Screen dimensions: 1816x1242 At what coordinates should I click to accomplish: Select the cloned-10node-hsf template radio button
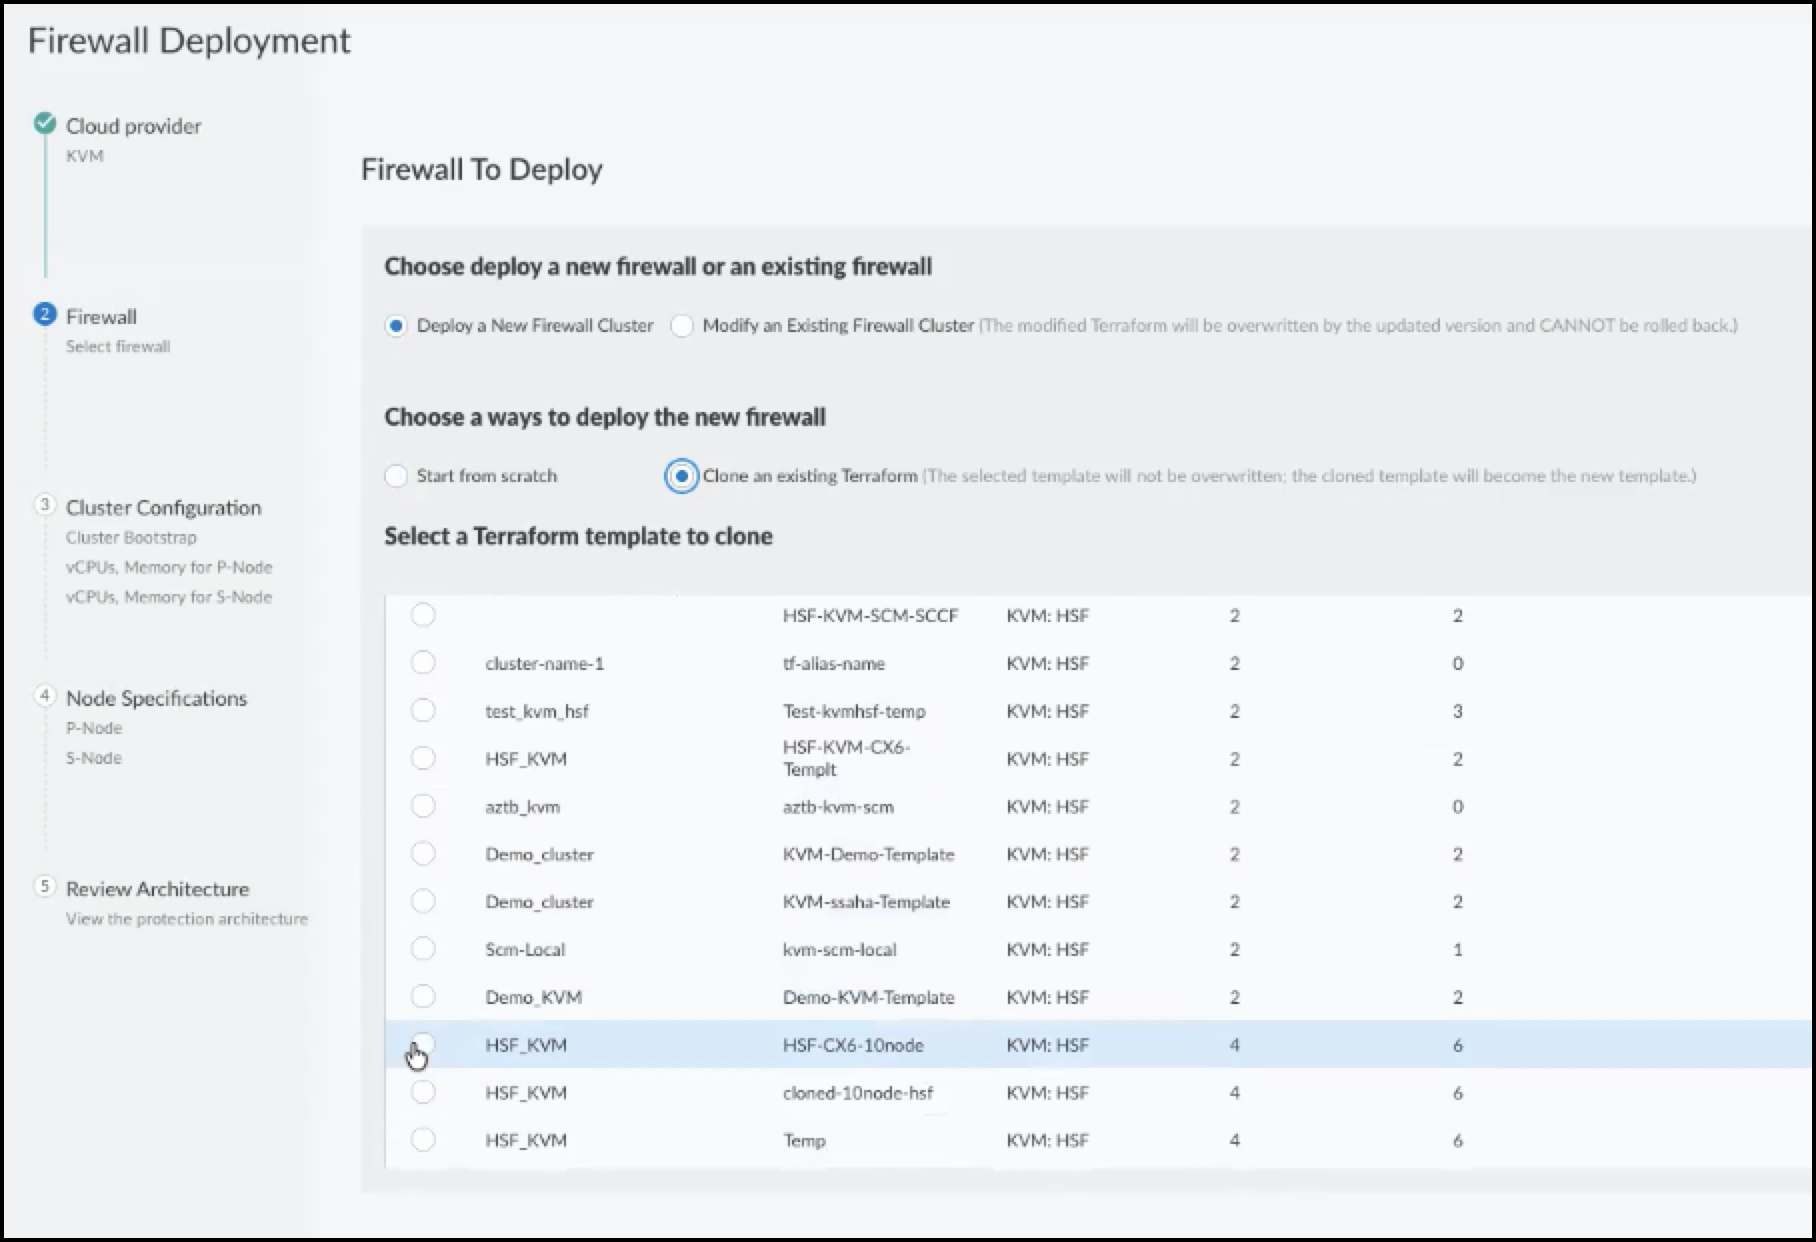click(x=423, y=1093)
